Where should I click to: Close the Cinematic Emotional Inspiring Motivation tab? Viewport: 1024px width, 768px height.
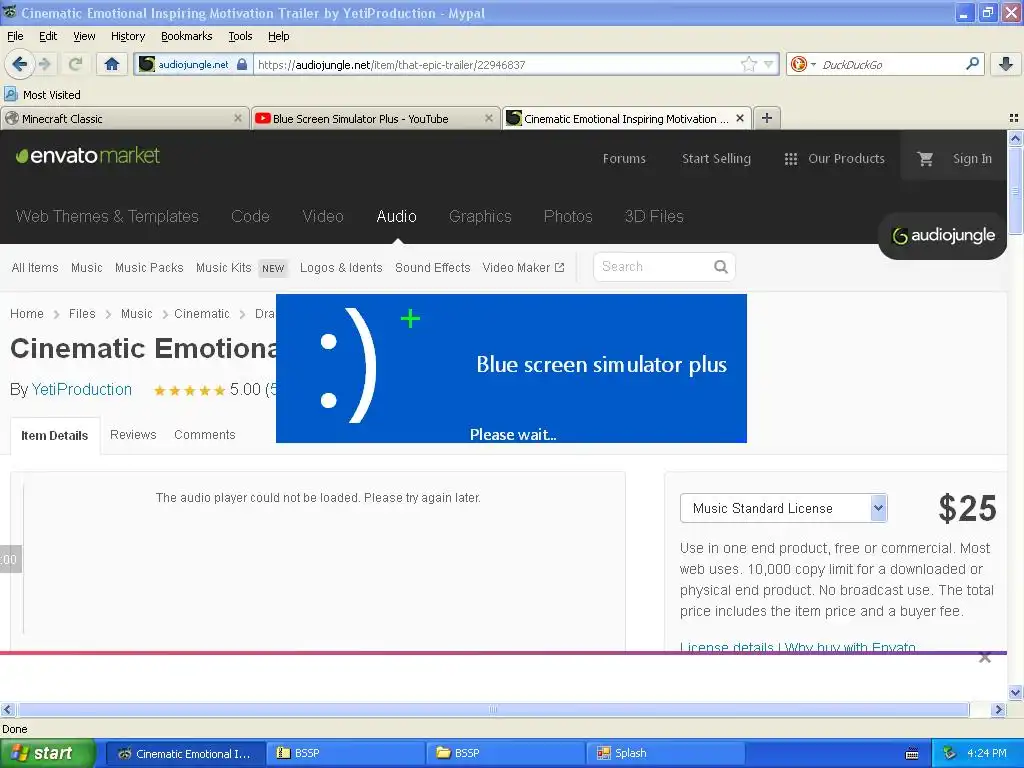click(x=739, y=118)
